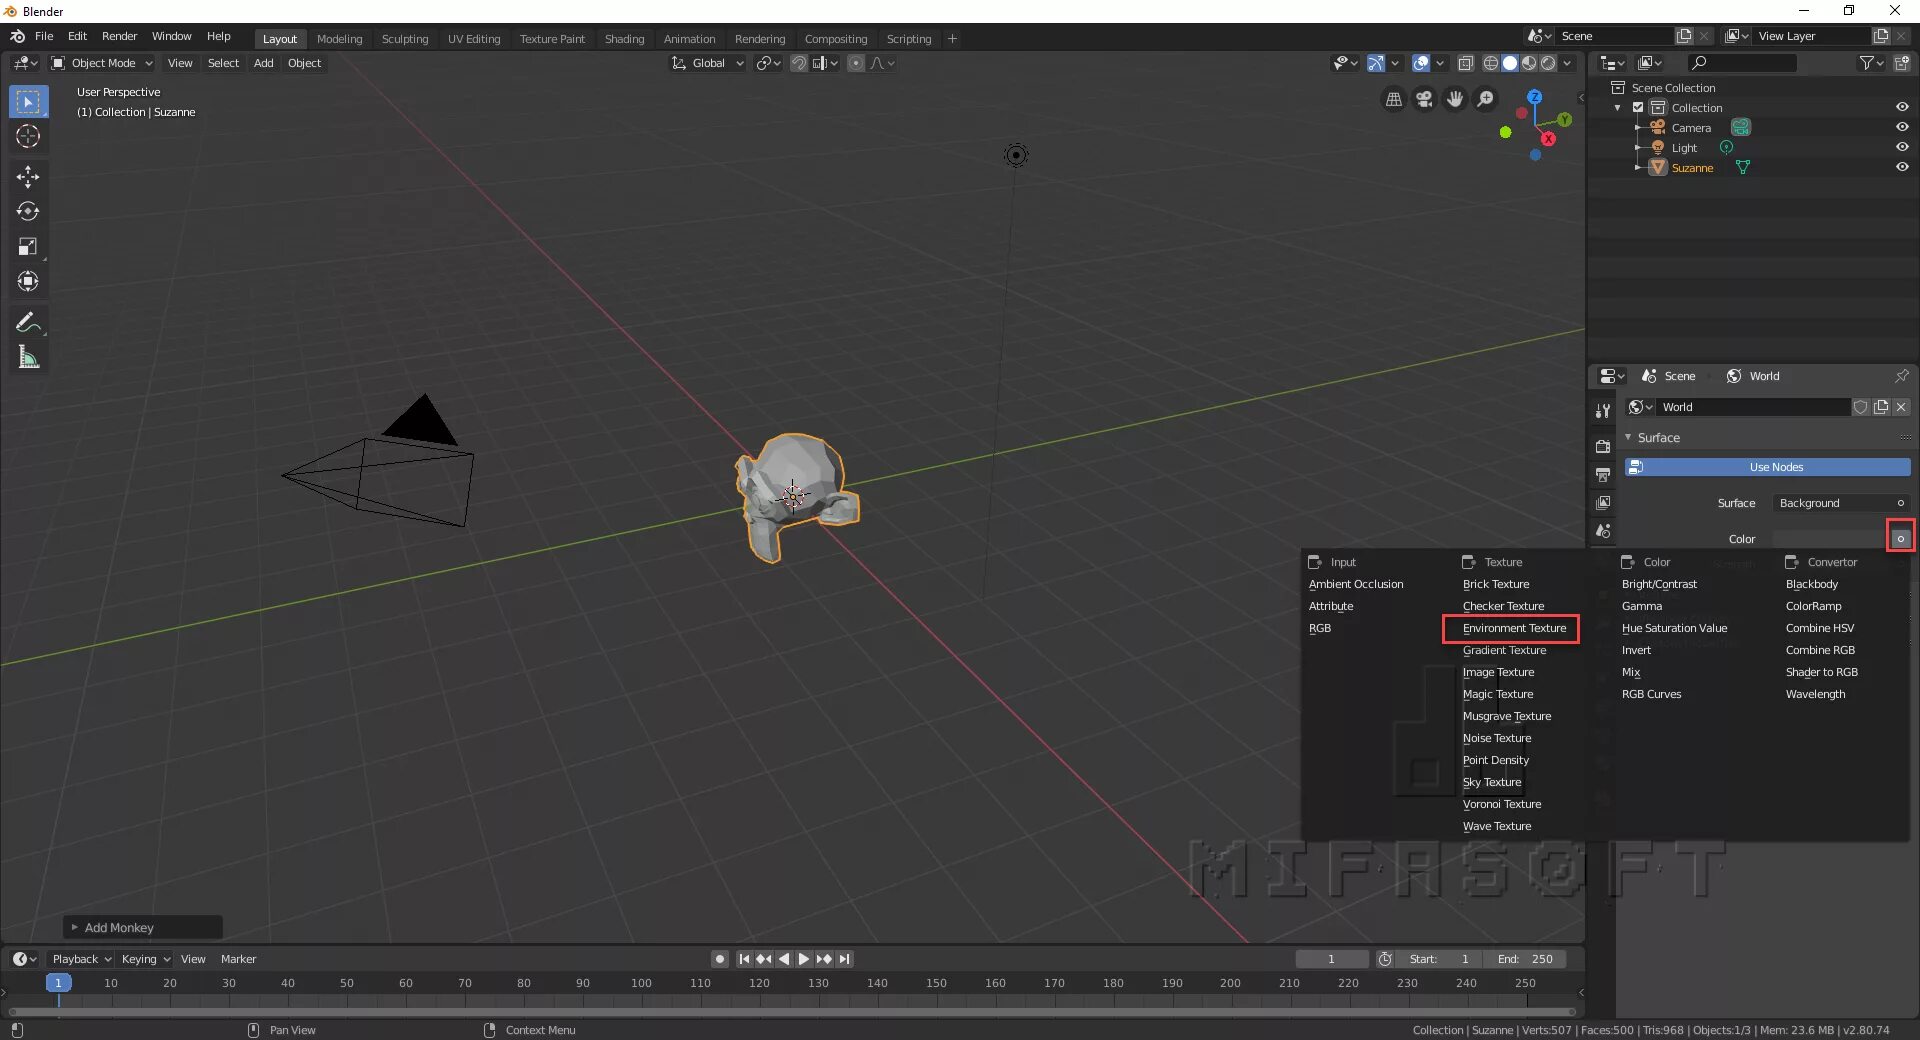
Task: Open the Global transform orientation dropdown
Action: point(707,63)
